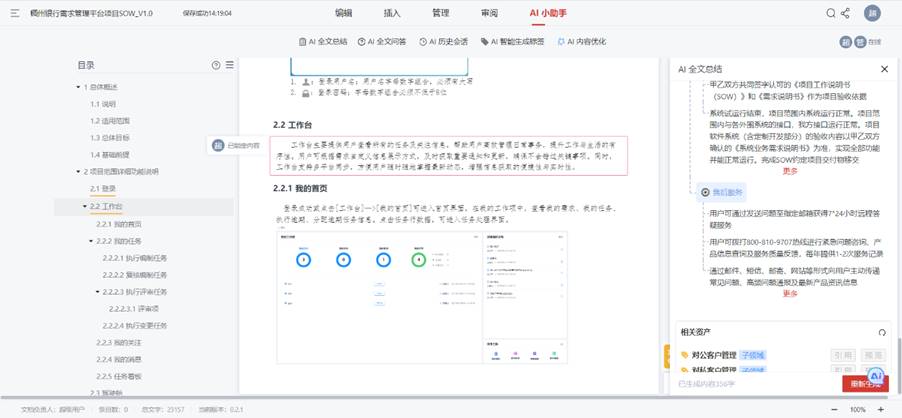
Task: Open 2.2.3 我的关注 in outline
Action: tap(119, 343)
